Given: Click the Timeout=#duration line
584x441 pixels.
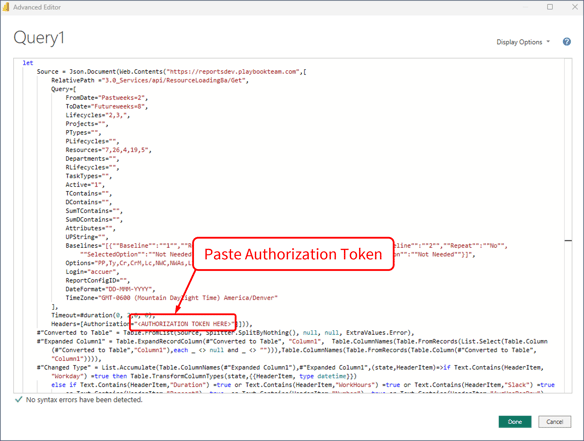Looking at the screenshot, I should pyautogui.click(x=103, y=315).
